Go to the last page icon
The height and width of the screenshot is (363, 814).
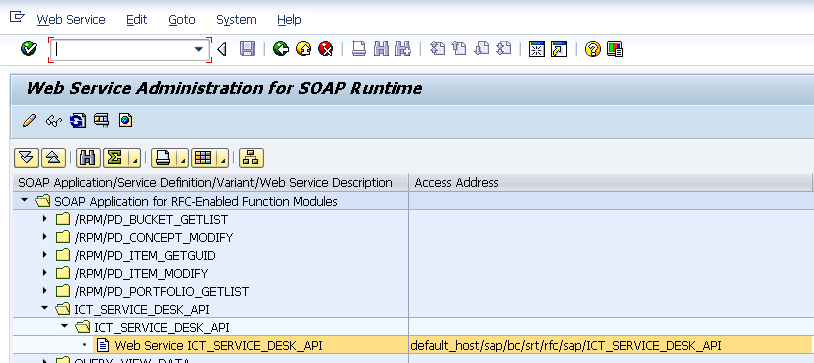tap(504, 49)
